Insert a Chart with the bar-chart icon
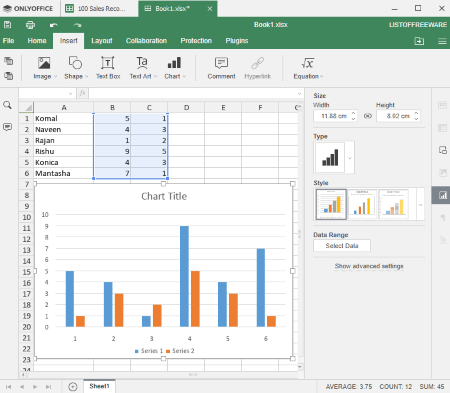The image size is (450, 393). 174,68
